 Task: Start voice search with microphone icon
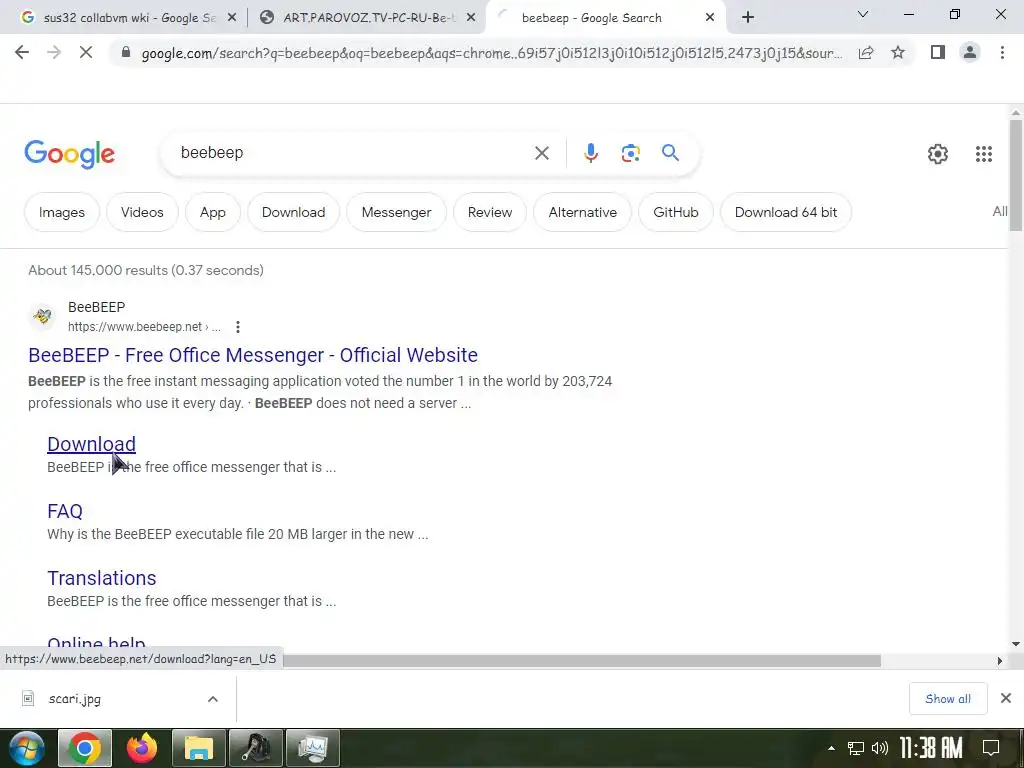coord(590,153)
